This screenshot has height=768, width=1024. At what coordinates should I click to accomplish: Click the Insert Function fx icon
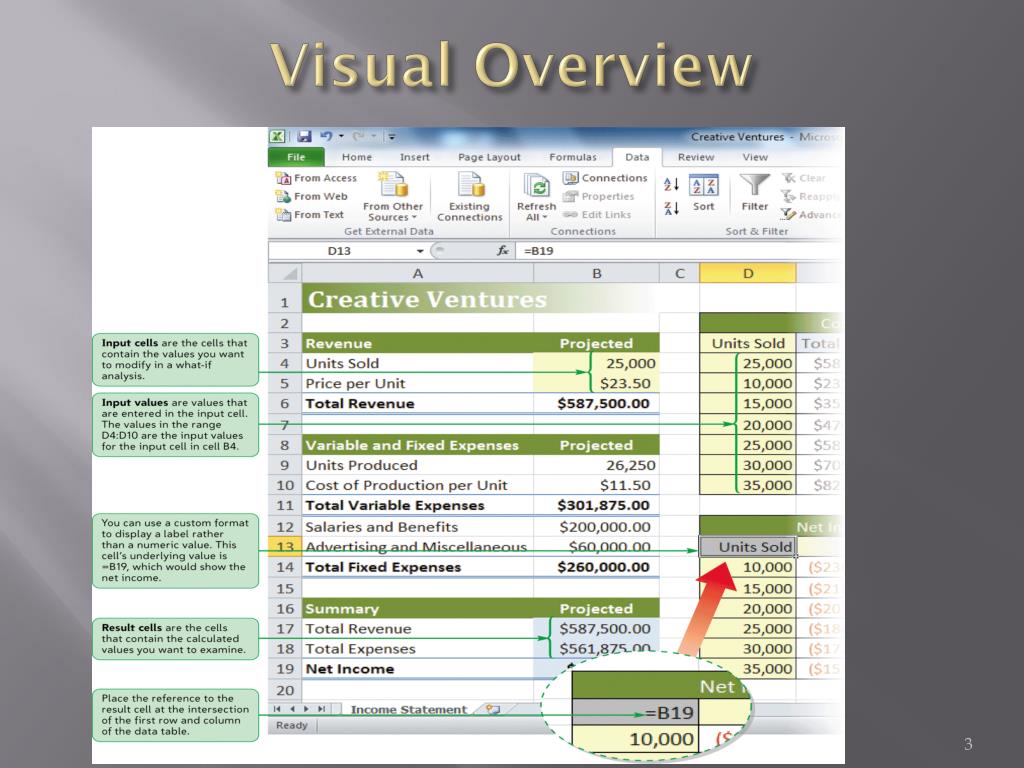coord(502,250)
